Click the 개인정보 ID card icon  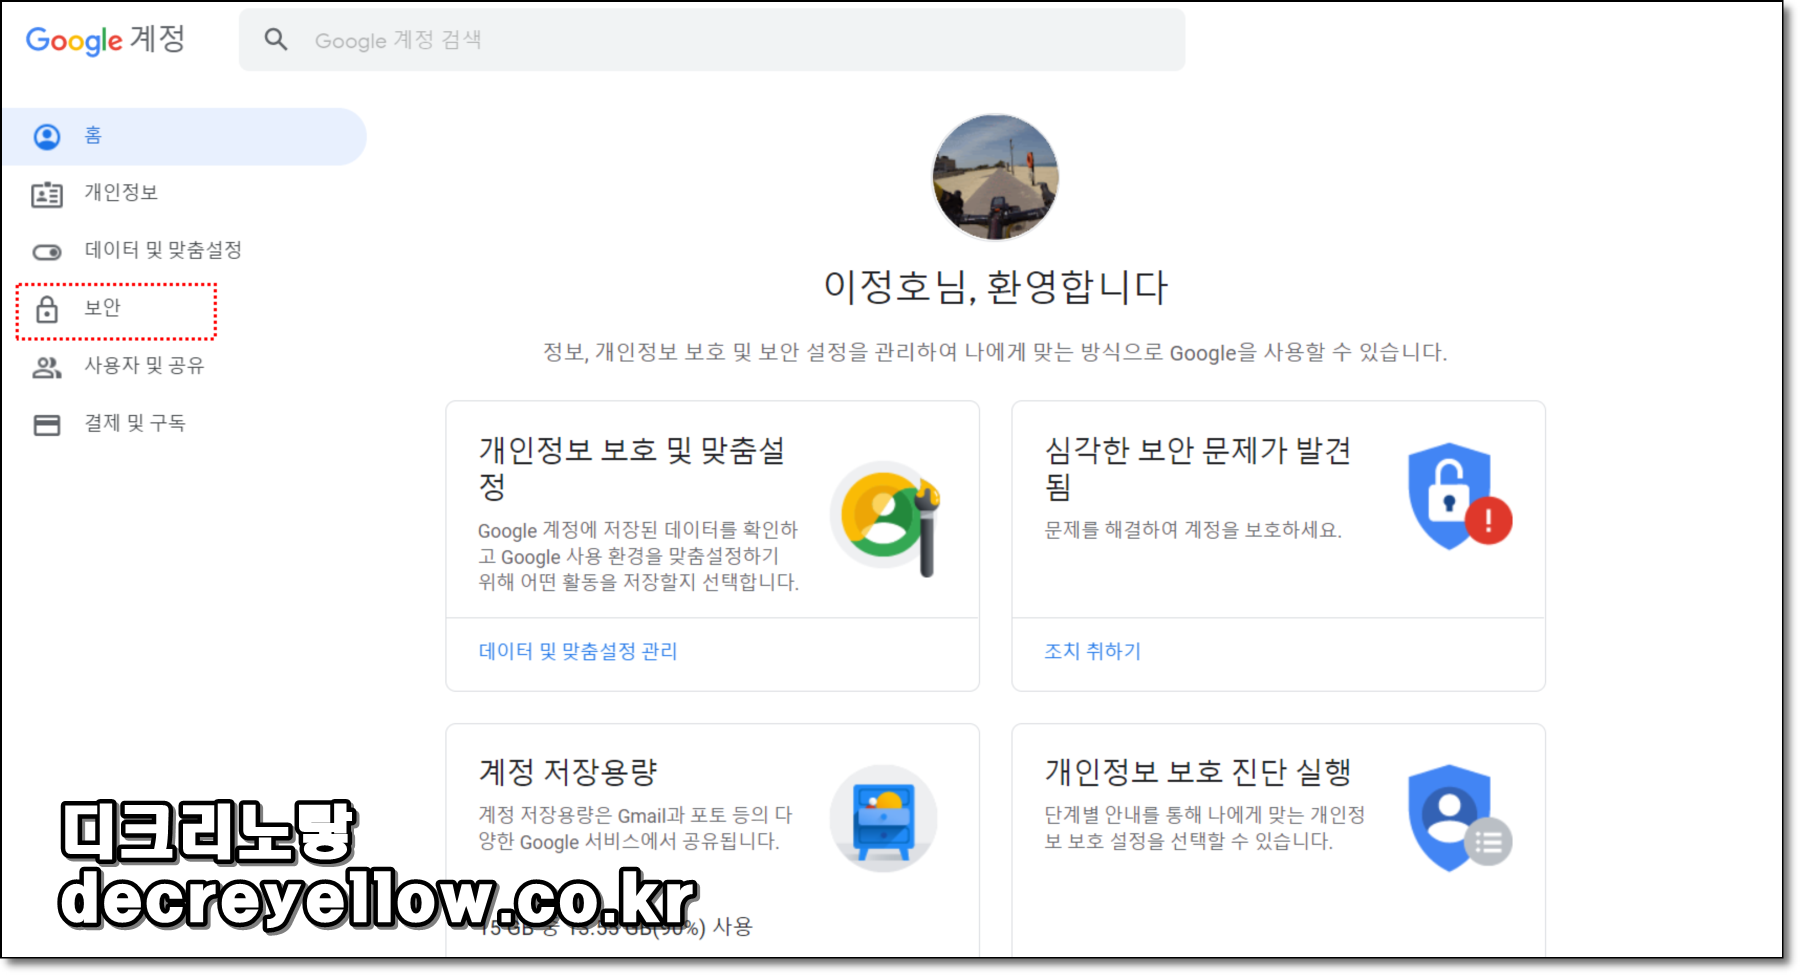(x=47, y=194)
